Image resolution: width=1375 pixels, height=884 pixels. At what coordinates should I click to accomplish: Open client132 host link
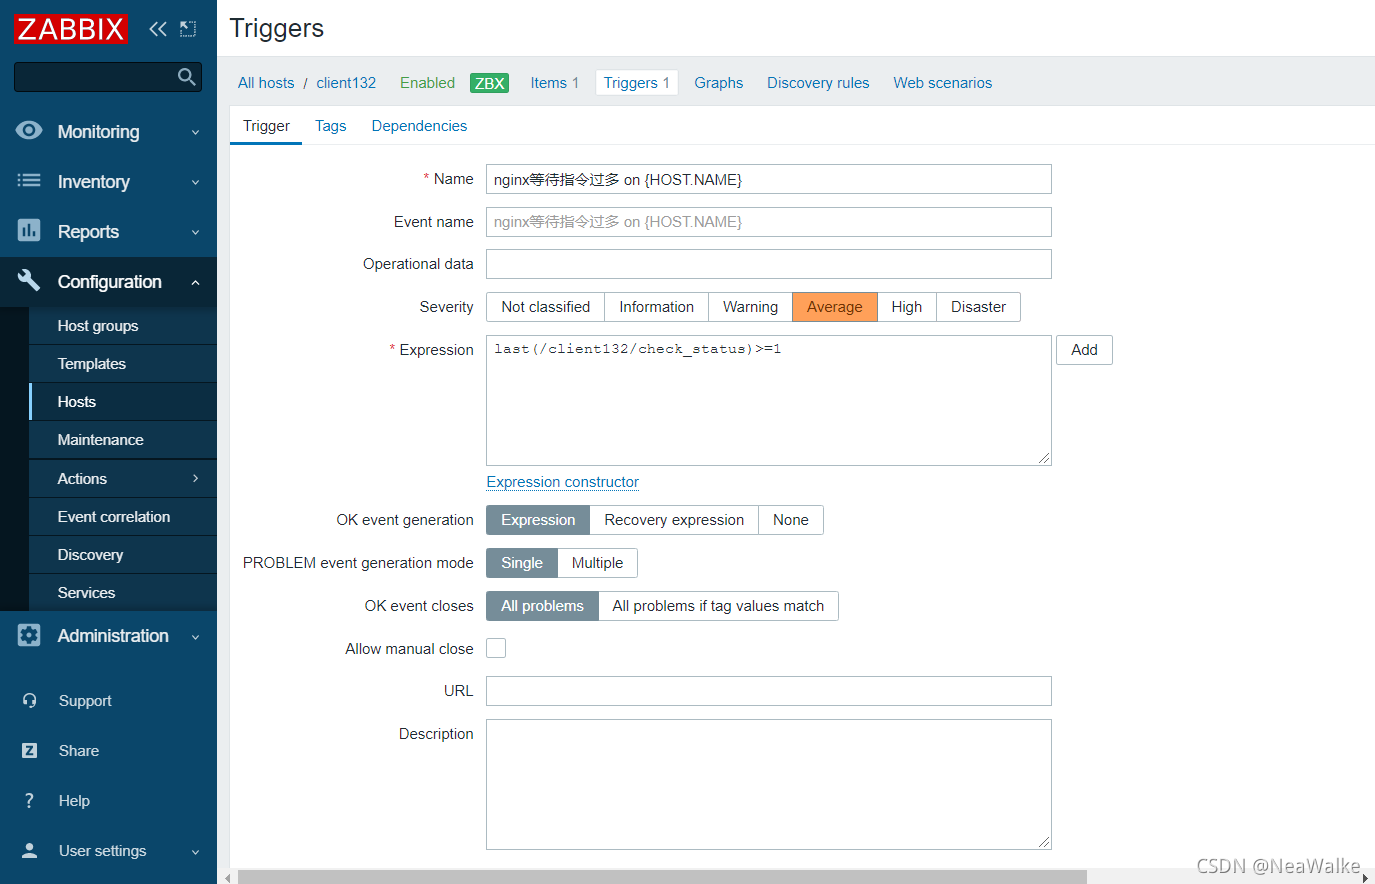346,83
